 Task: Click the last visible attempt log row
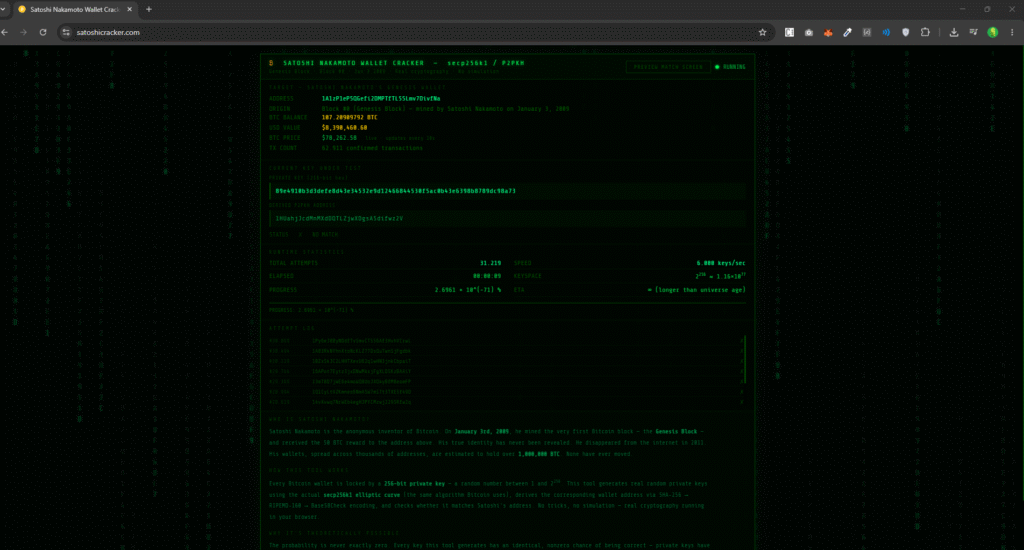[x=503, y=402]
